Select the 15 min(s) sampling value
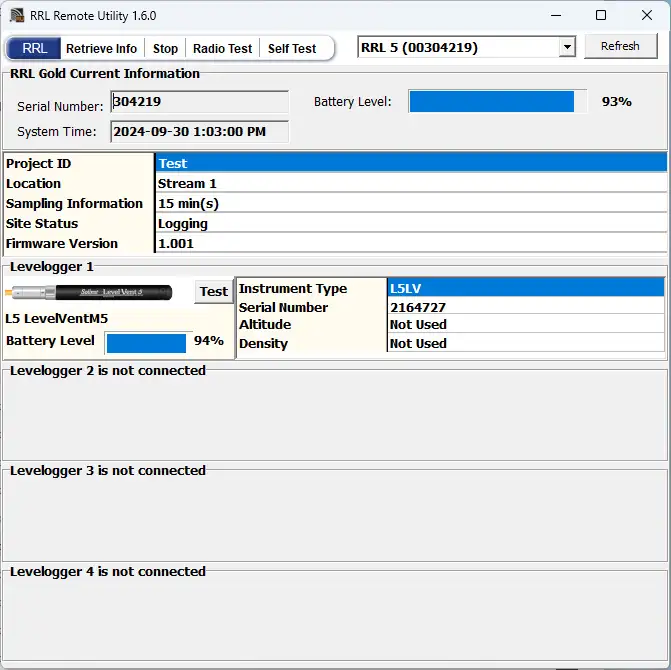671x670 pixels. [x=411, y=203]
